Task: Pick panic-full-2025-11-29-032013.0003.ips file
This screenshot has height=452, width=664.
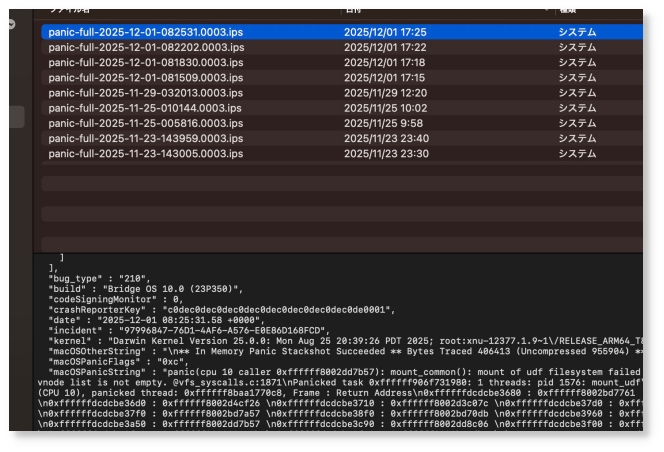Action: click(x=146, y=93)
